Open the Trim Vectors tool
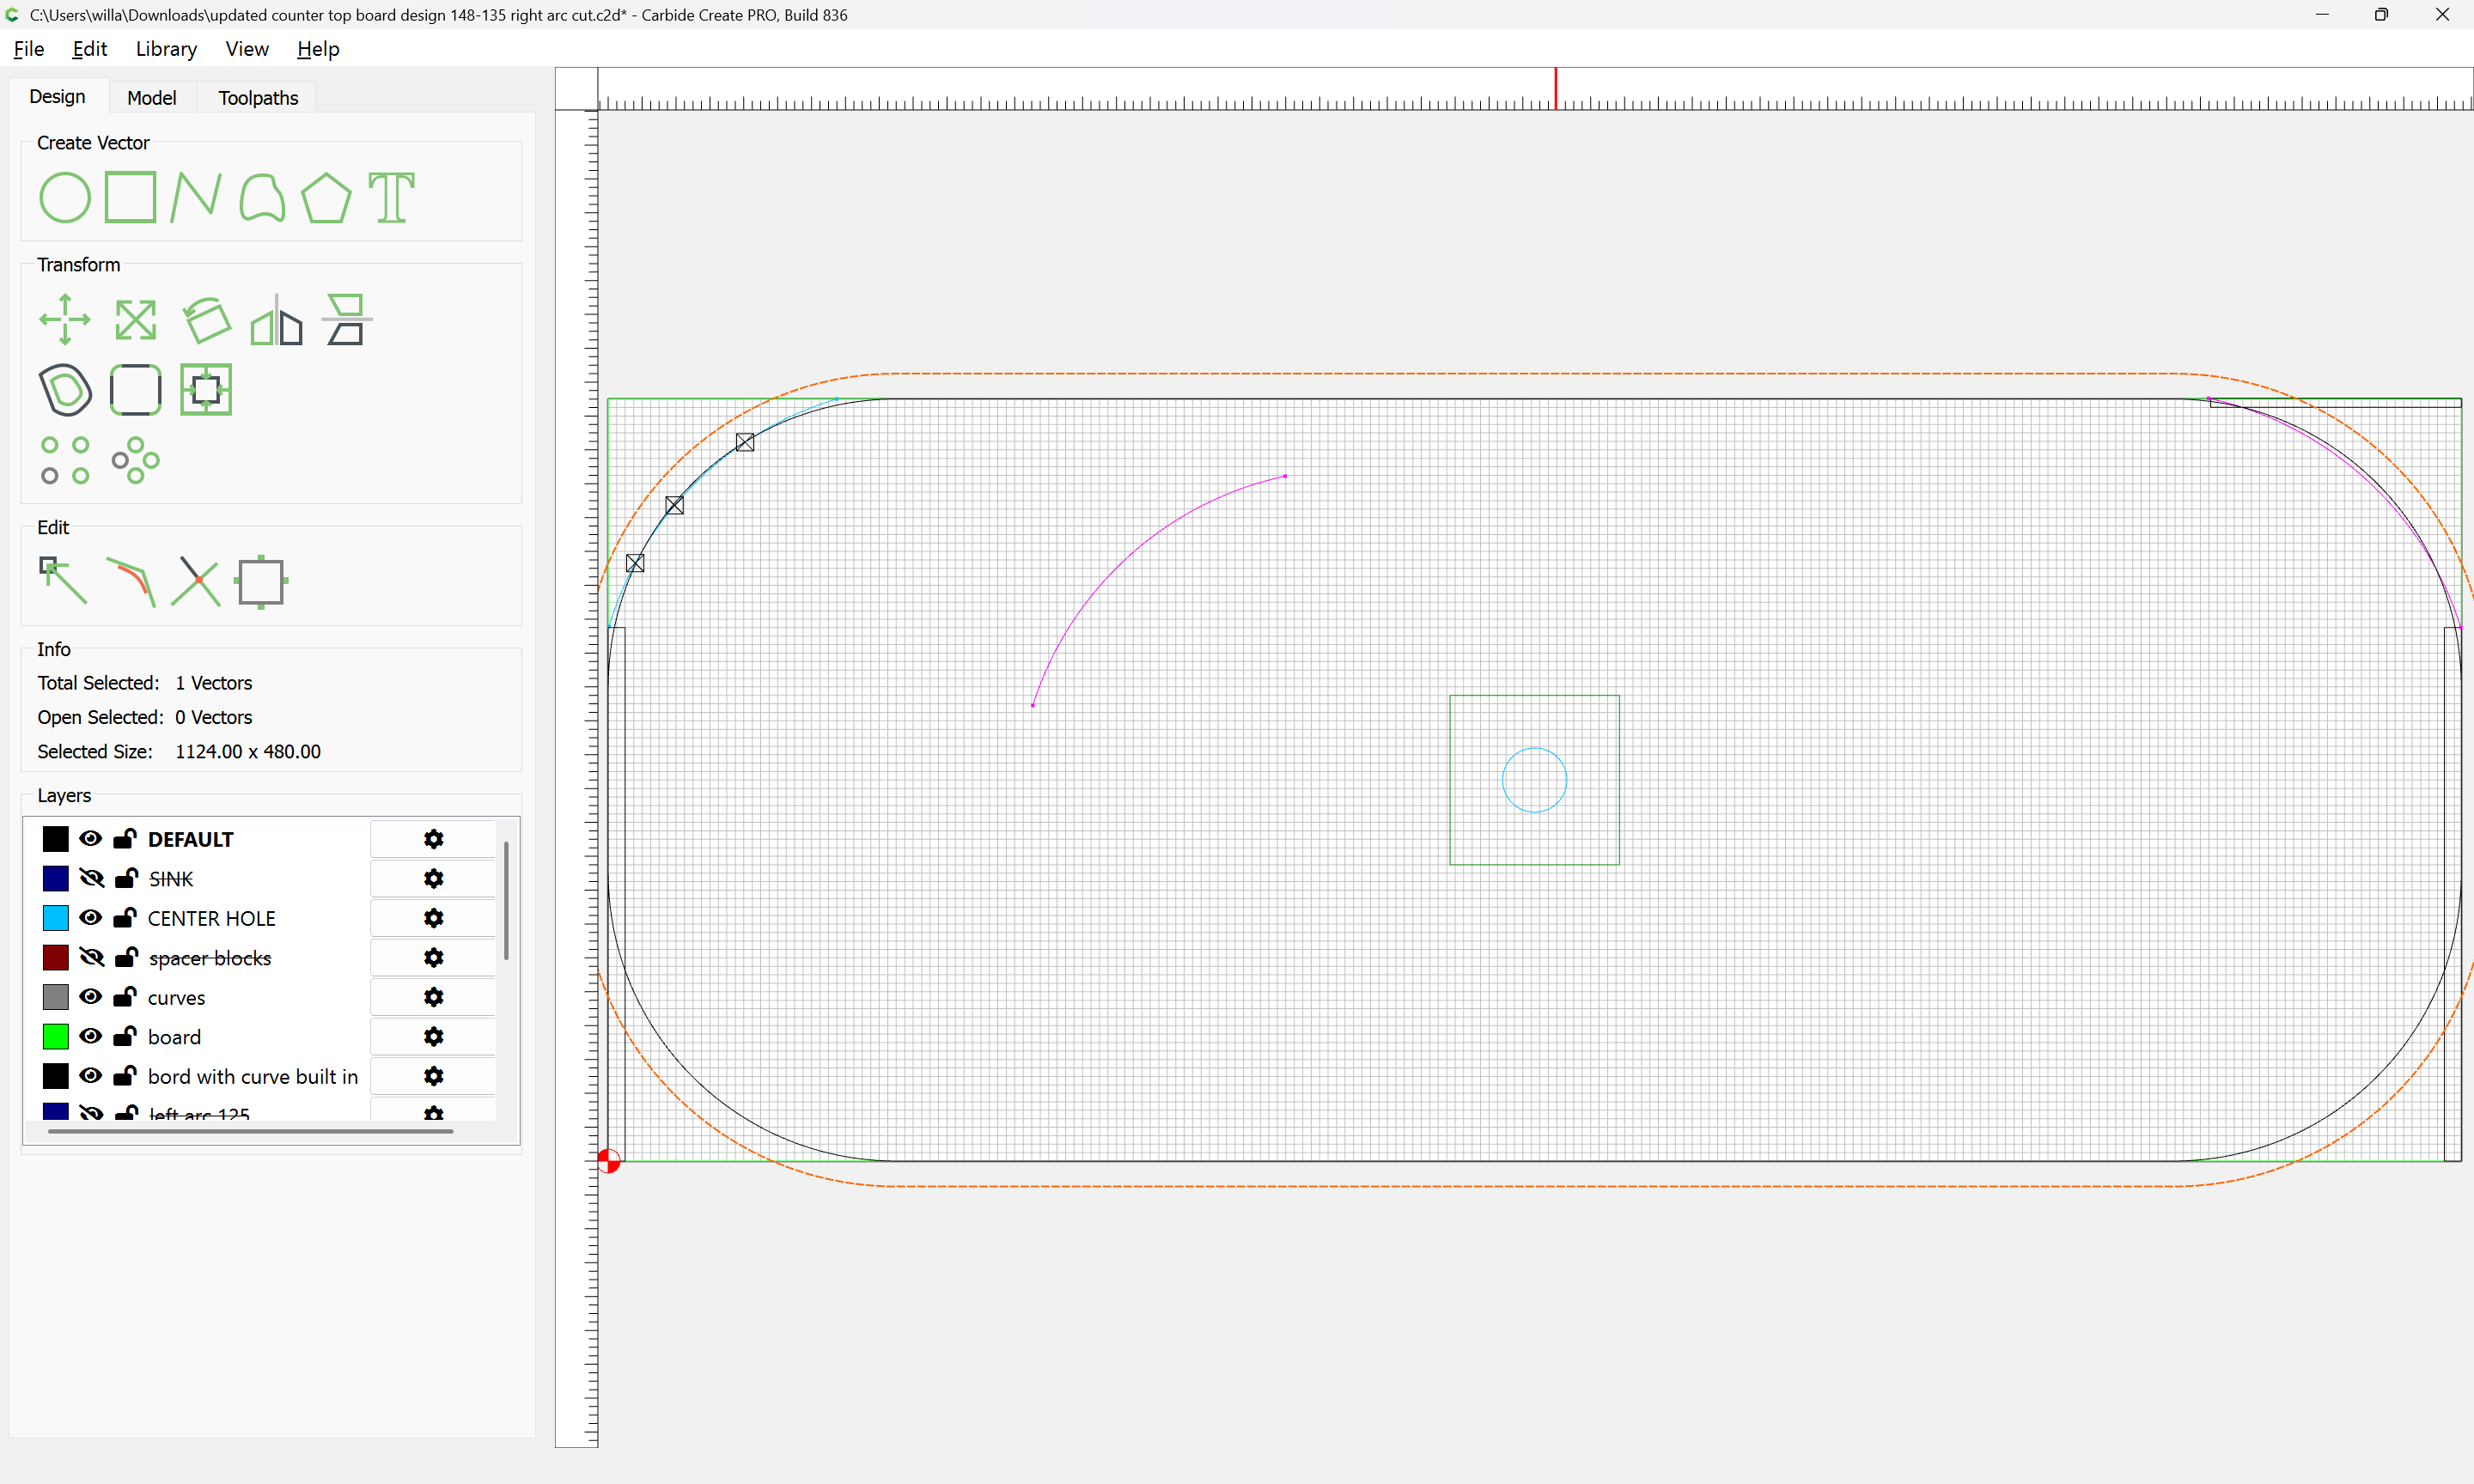The image size is (2474, 1484). [195, 581]
